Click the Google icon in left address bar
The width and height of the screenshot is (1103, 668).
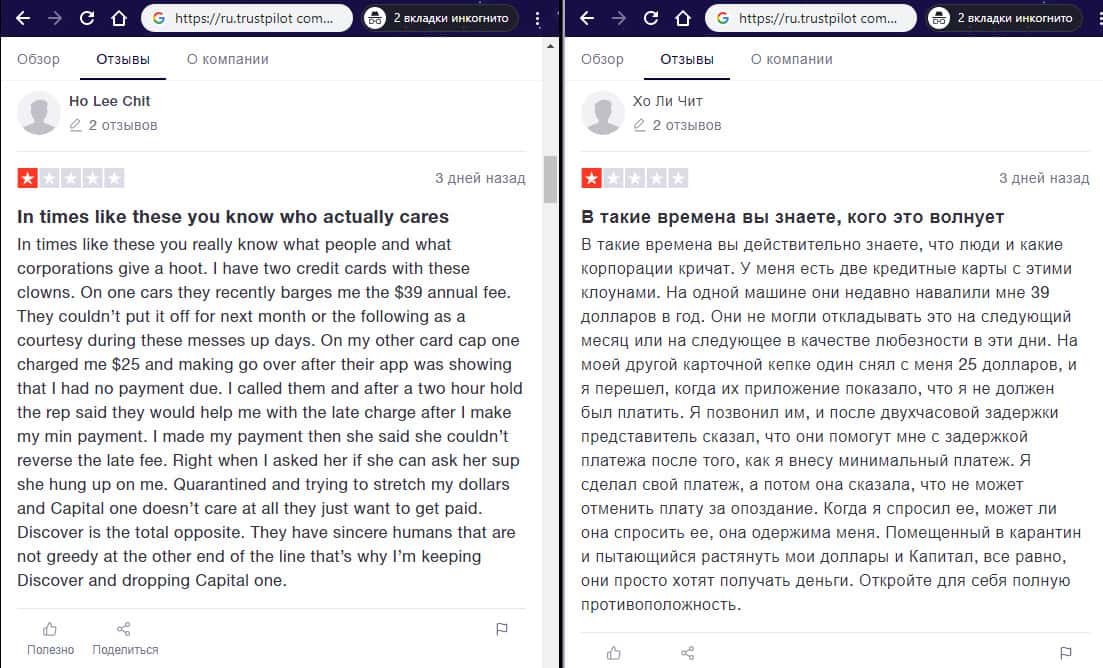pos(159,18)
